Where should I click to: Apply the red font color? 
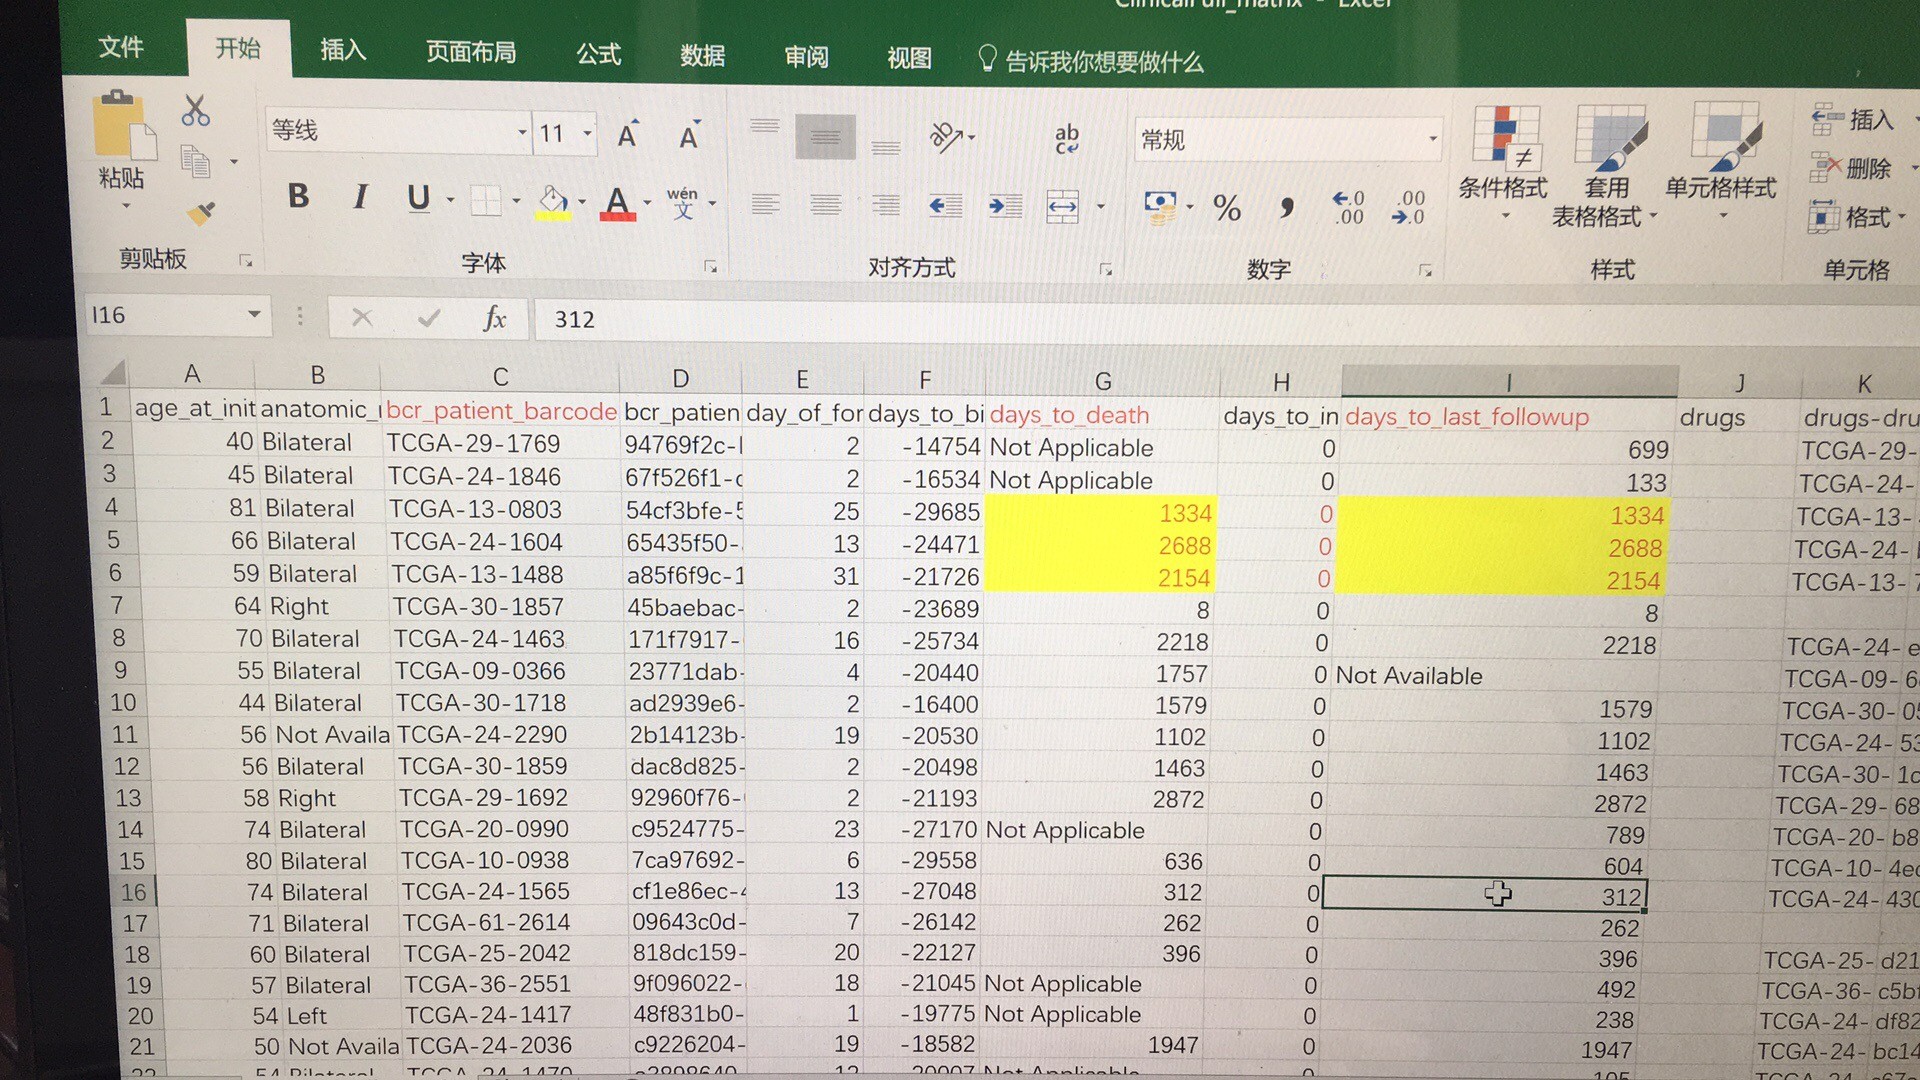click(618, 203)
